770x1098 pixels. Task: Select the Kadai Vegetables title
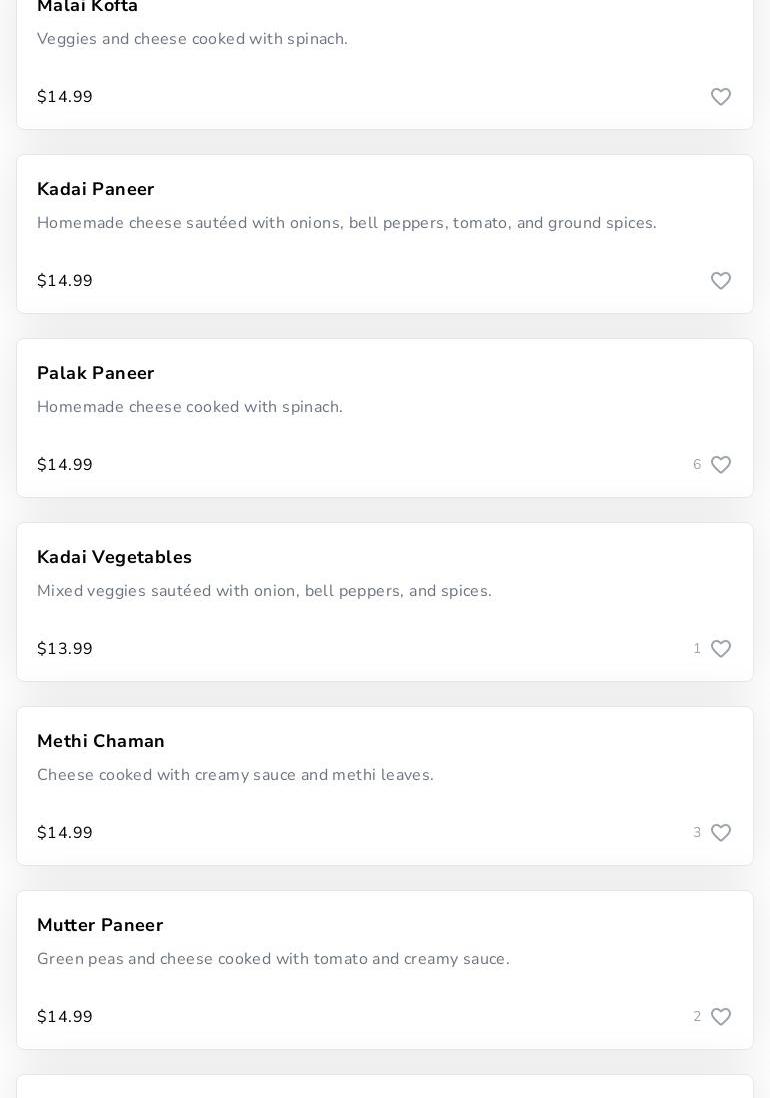point(114,557)
